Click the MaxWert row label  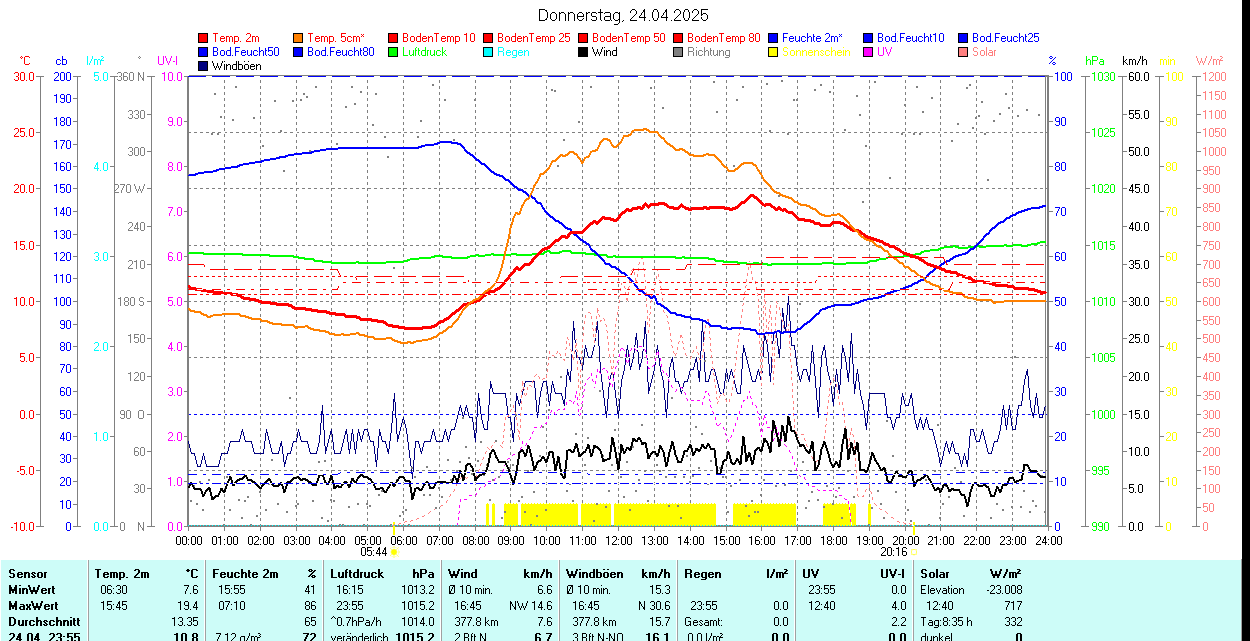tap(35, 606)
